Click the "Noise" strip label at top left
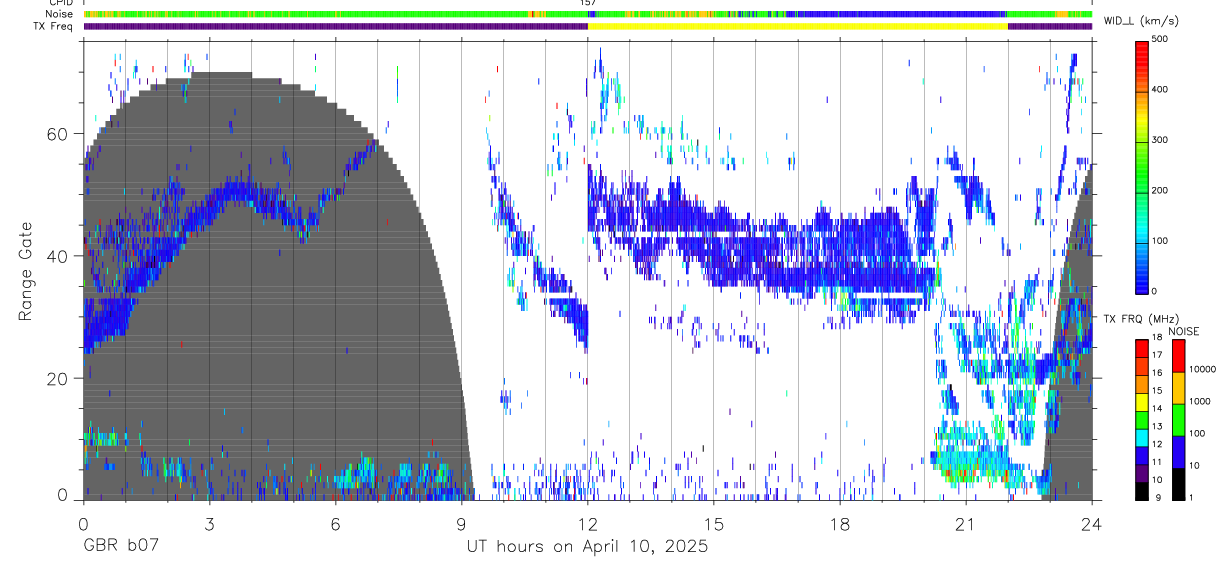 [59, 14]
